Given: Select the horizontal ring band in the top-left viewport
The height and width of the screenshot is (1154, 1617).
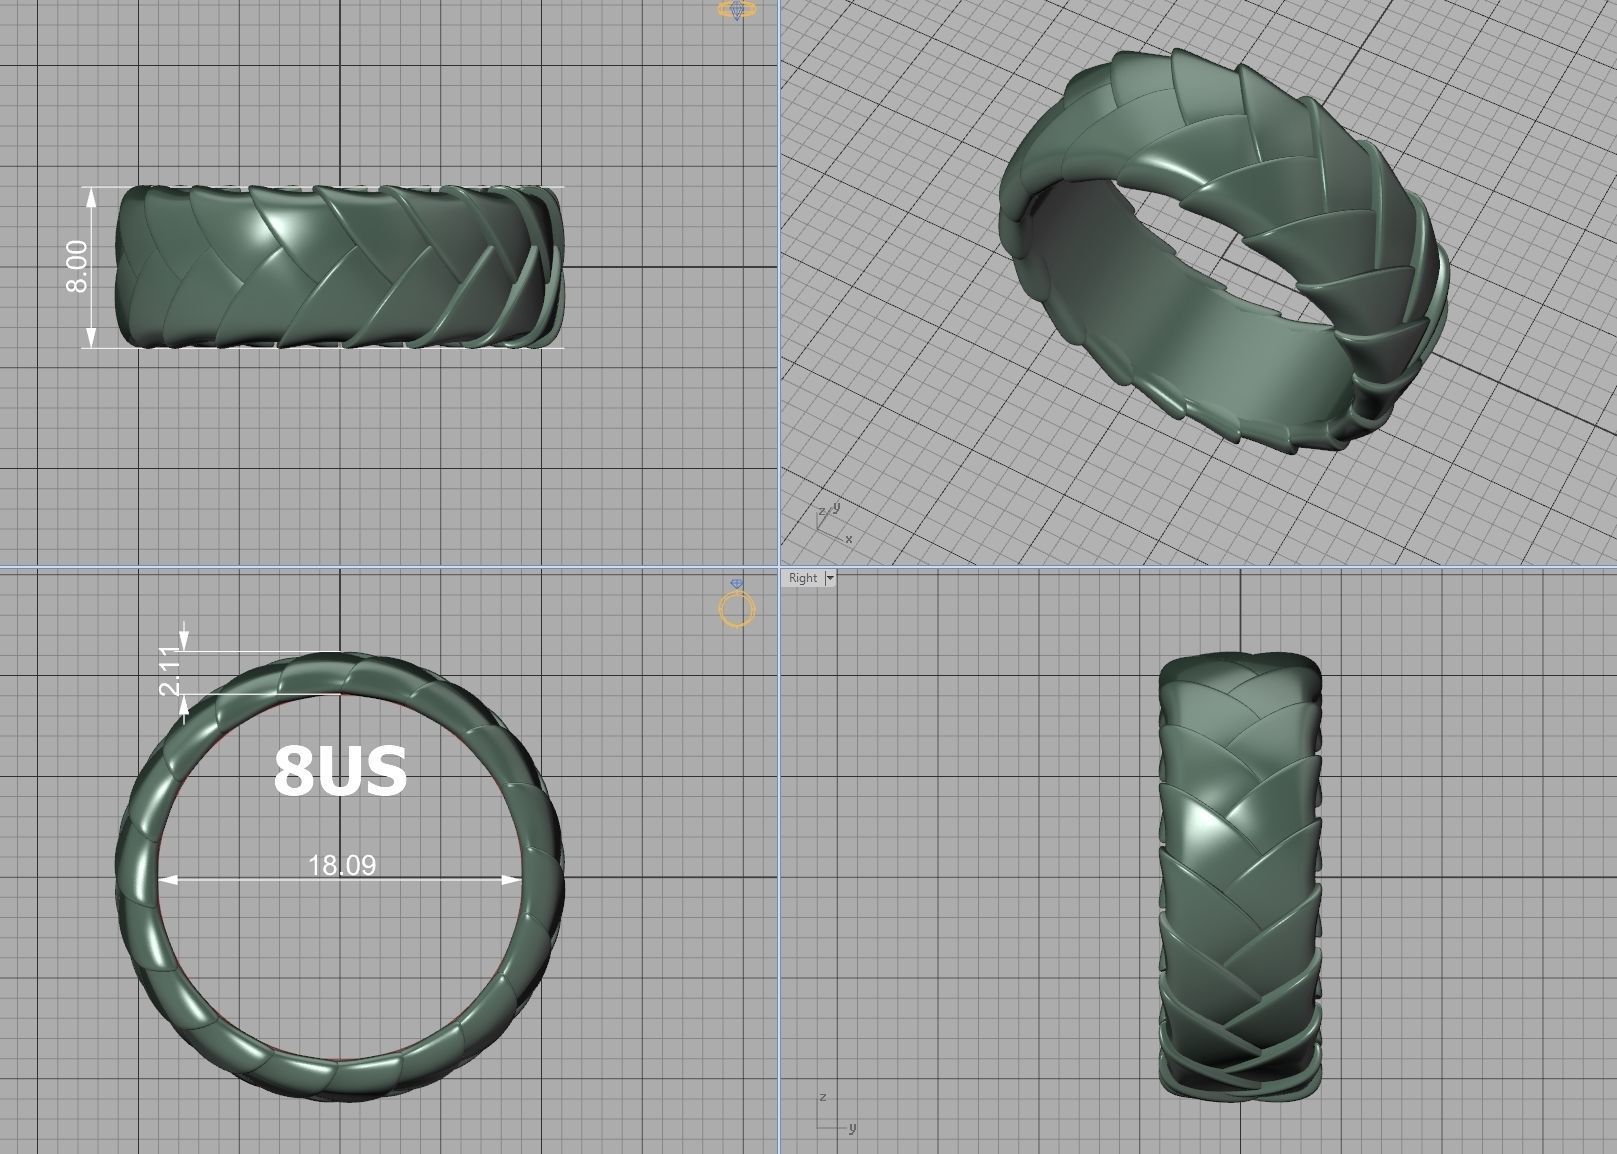Looking at the screenshot, I should [340, 267].
